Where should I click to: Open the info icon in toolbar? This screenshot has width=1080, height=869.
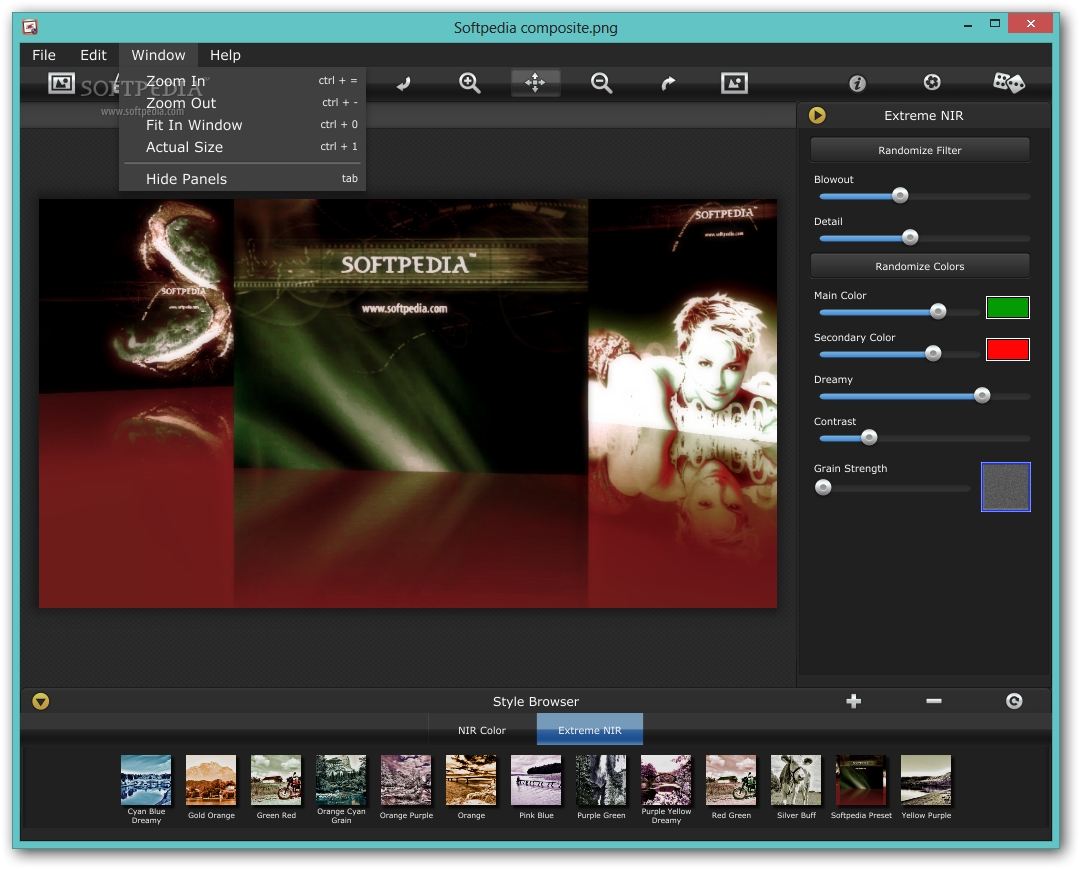[857, 83]
